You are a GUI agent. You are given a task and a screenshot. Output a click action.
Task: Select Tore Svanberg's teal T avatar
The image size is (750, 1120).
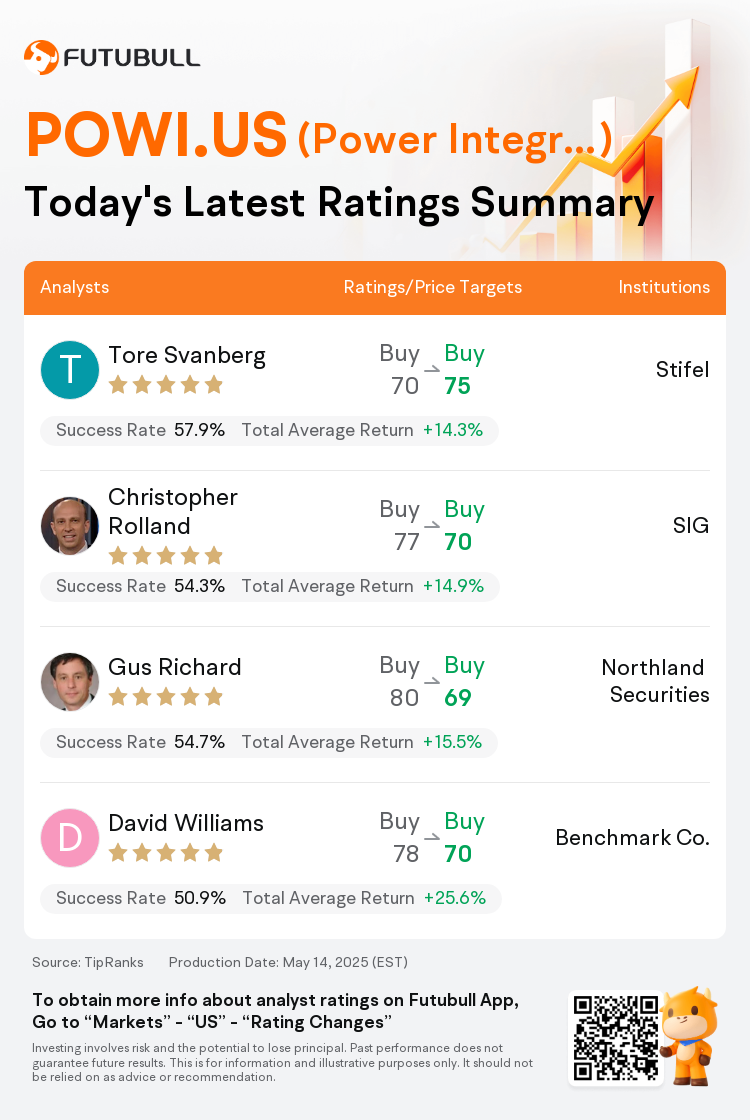pos(70,370)
